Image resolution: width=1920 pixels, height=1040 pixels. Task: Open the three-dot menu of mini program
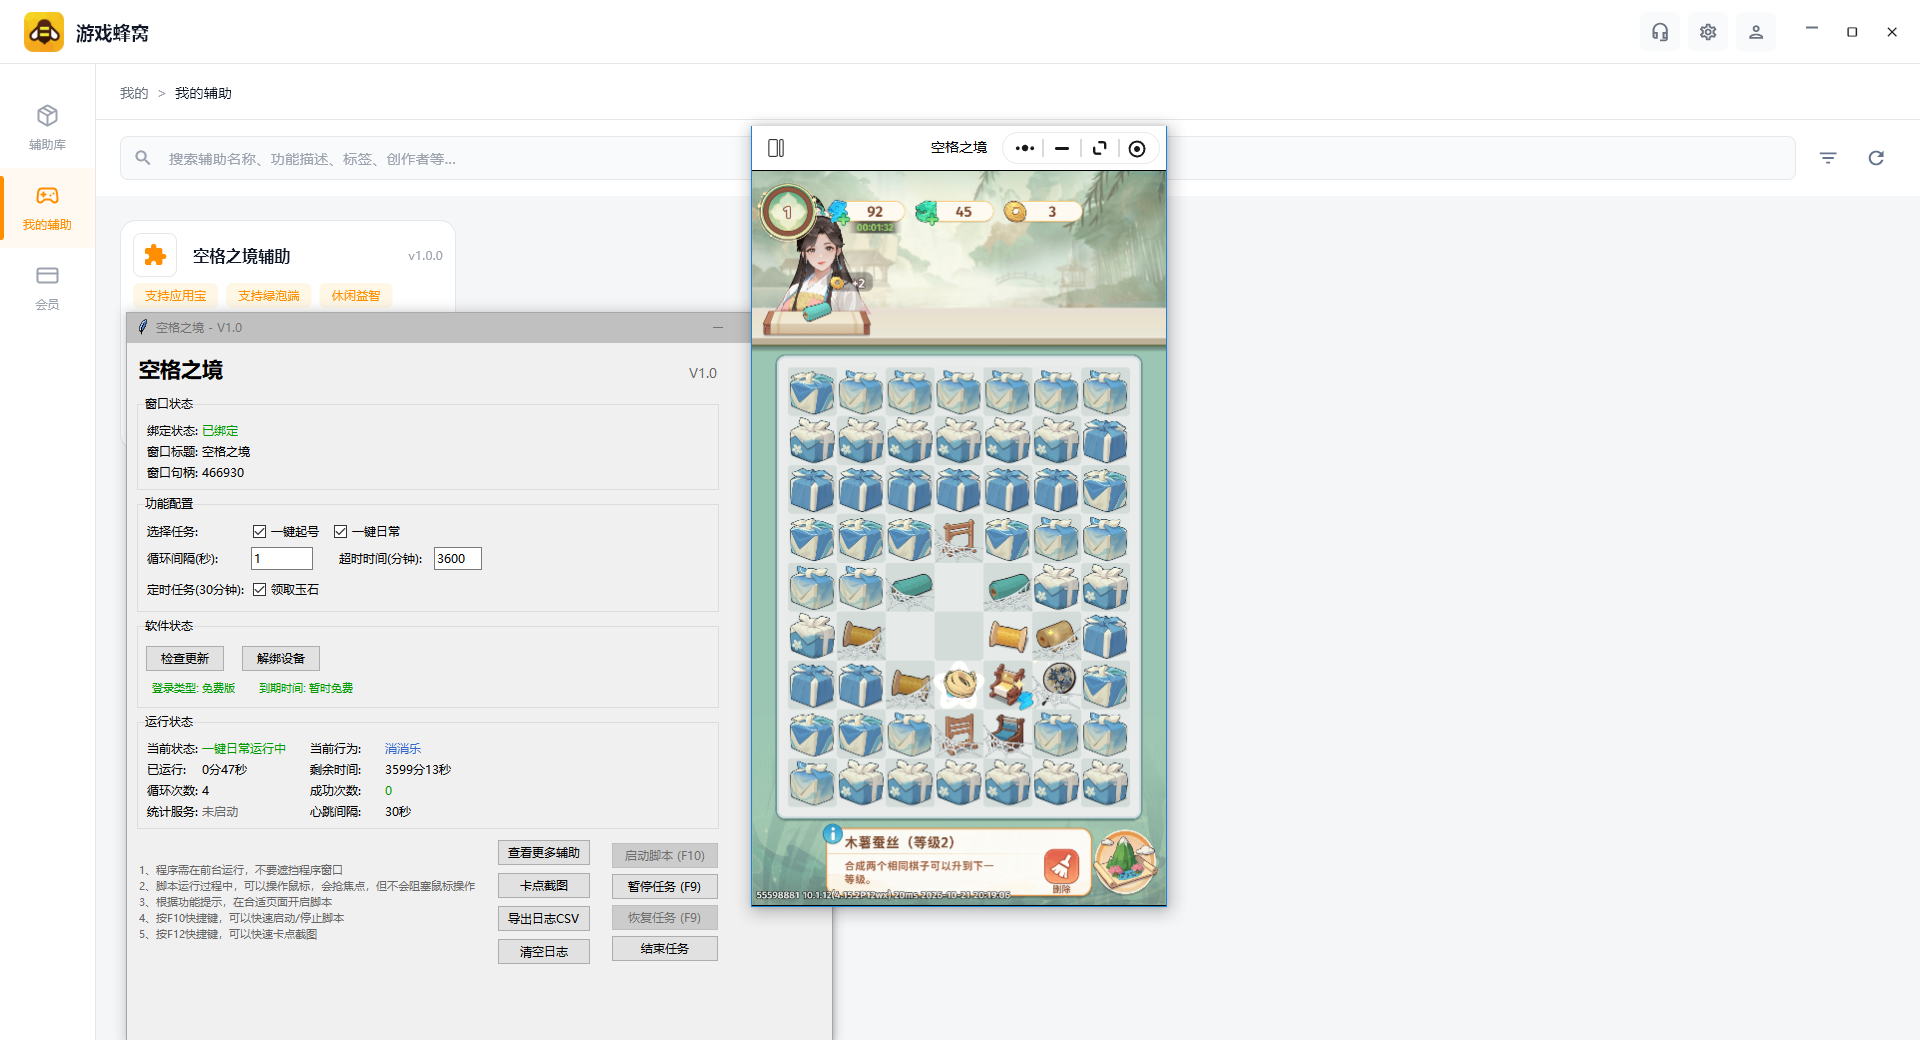point(1025,148)
